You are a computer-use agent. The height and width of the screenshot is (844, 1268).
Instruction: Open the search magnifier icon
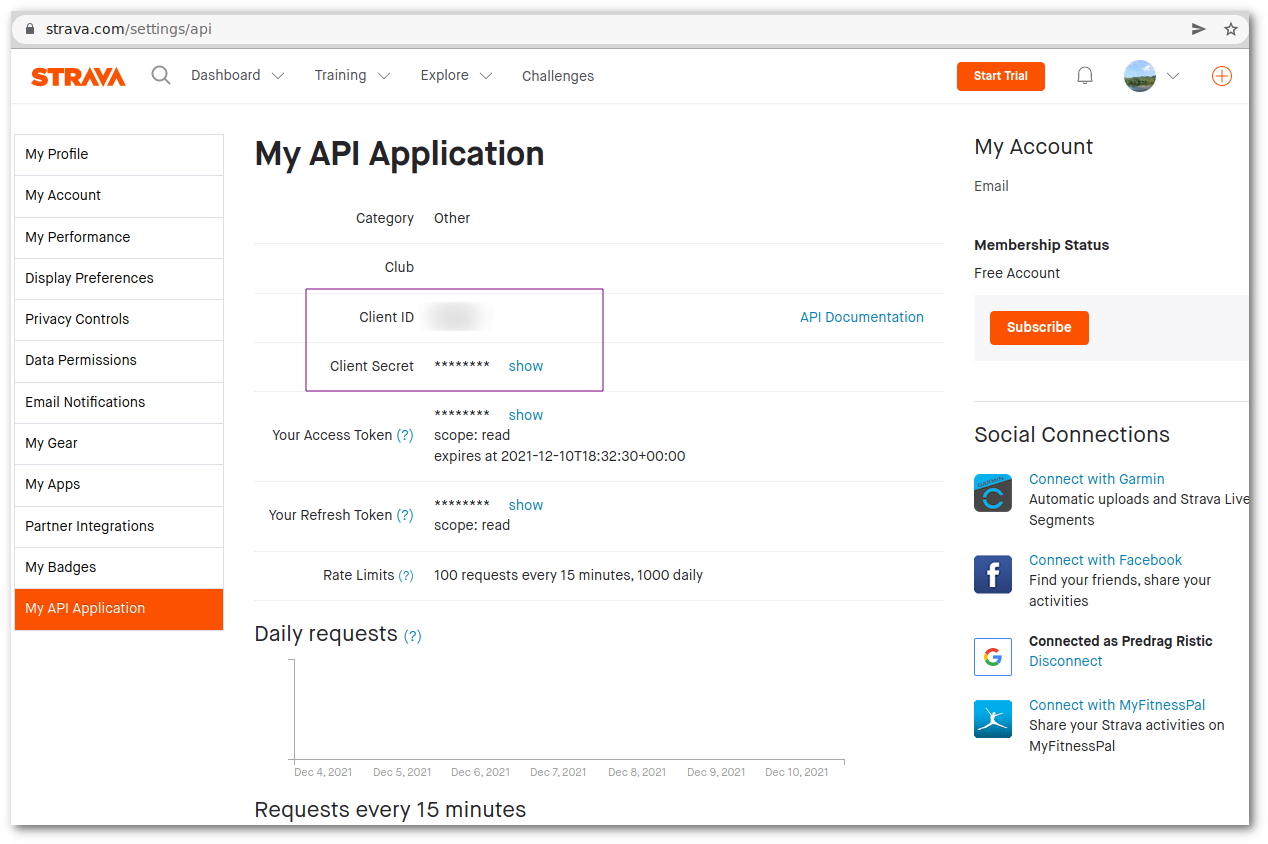(x=161, y=75)
